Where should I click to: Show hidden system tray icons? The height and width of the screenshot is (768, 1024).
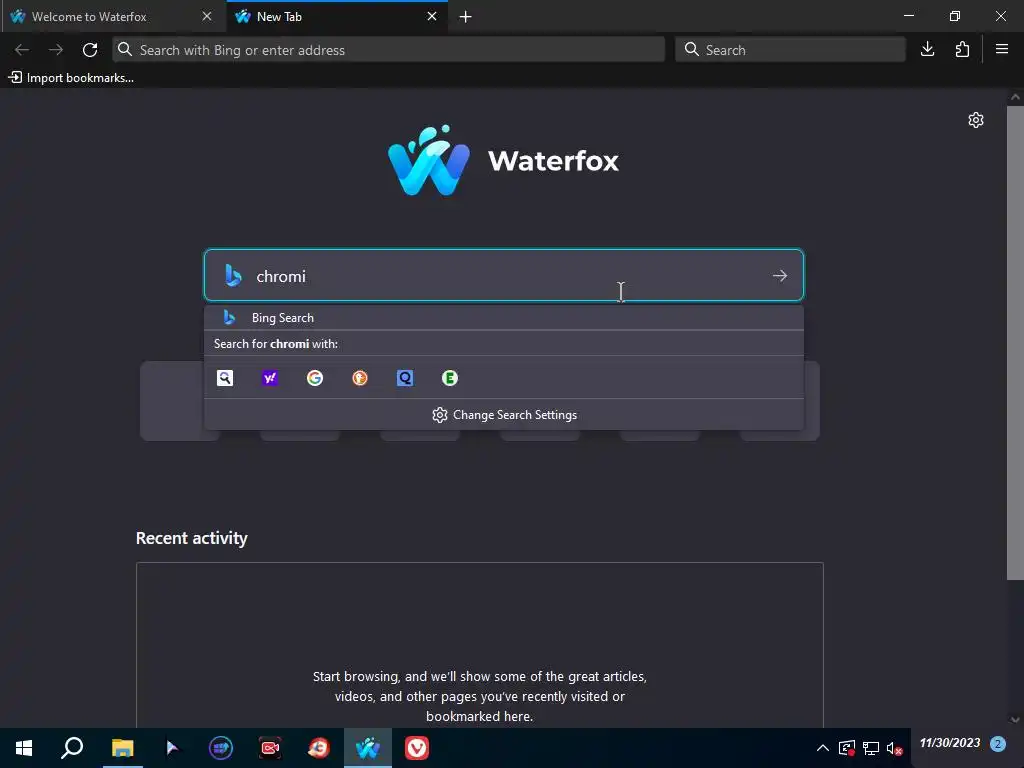tap(823, 748)
